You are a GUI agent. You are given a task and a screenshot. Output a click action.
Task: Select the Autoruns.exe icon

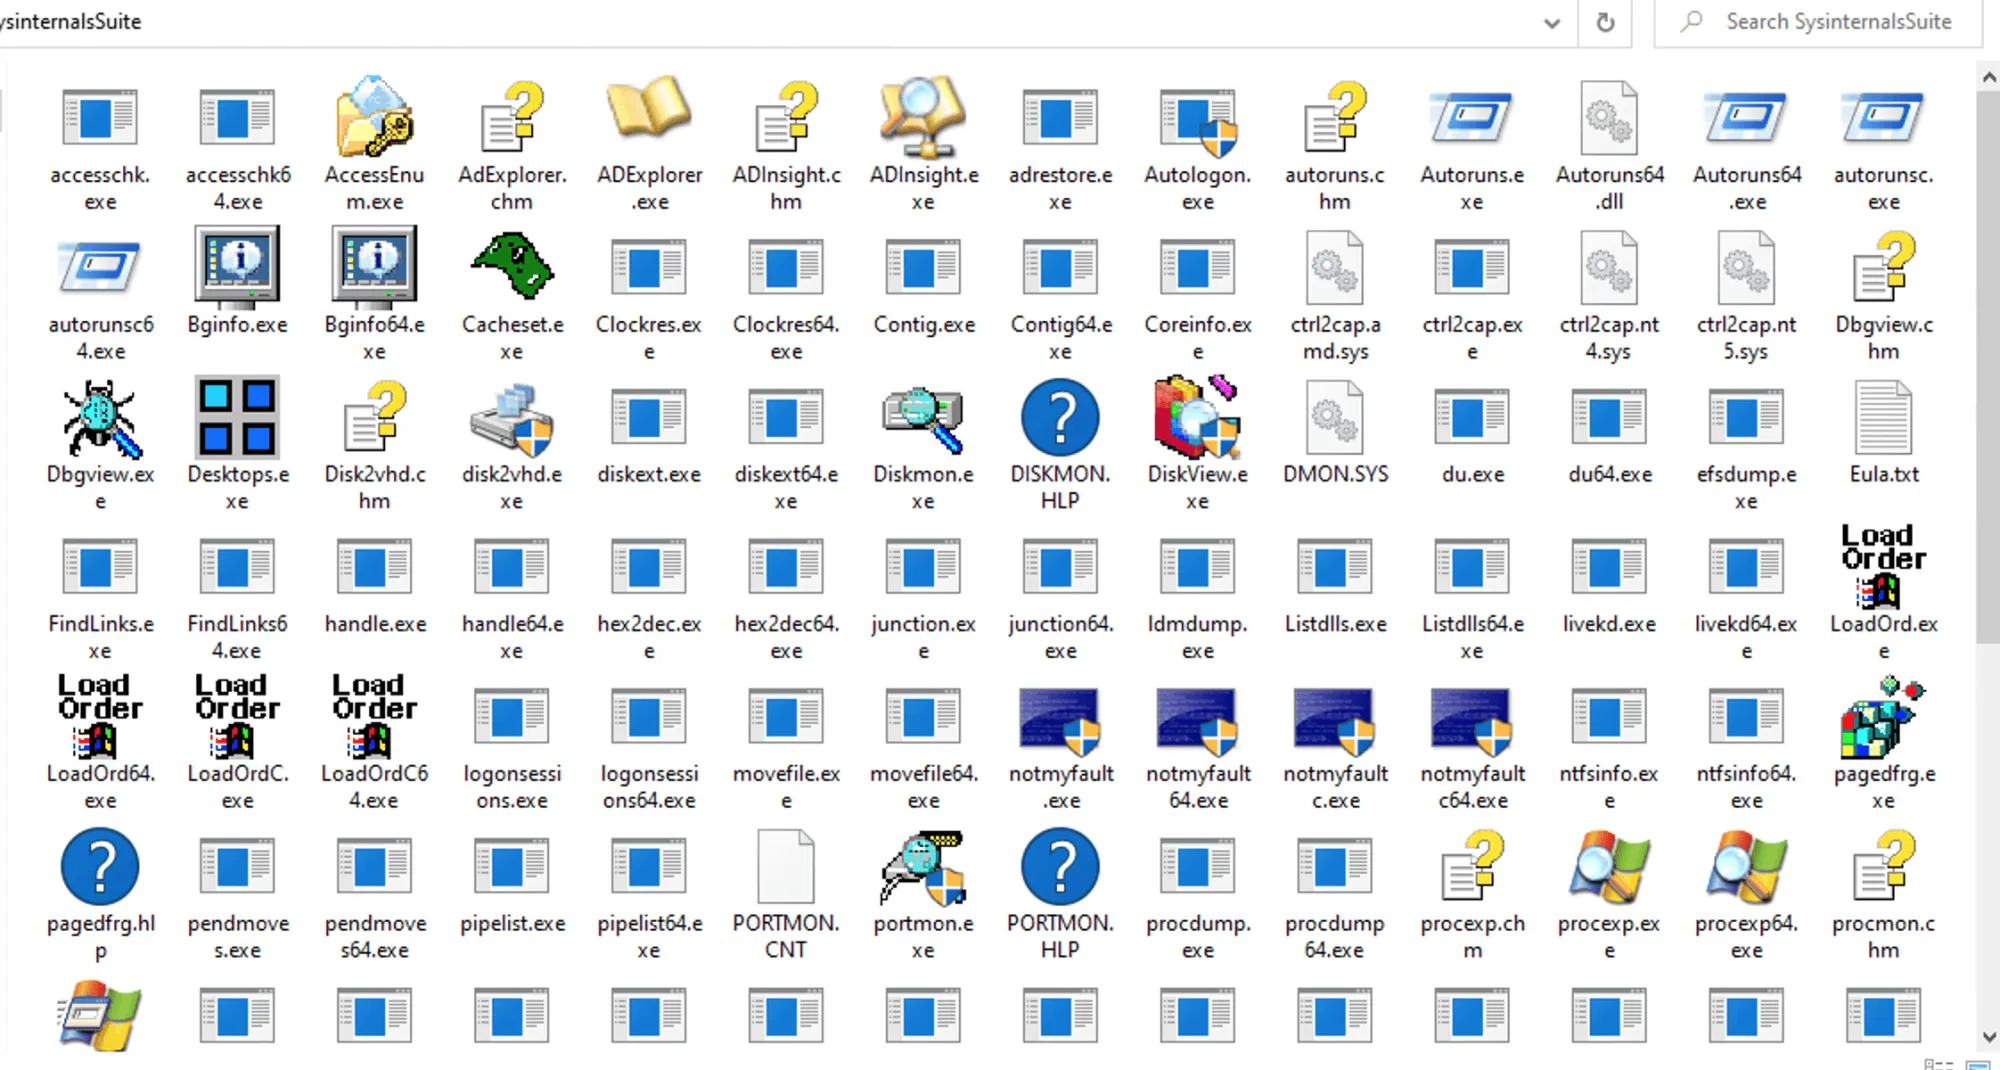(1472, 117)
